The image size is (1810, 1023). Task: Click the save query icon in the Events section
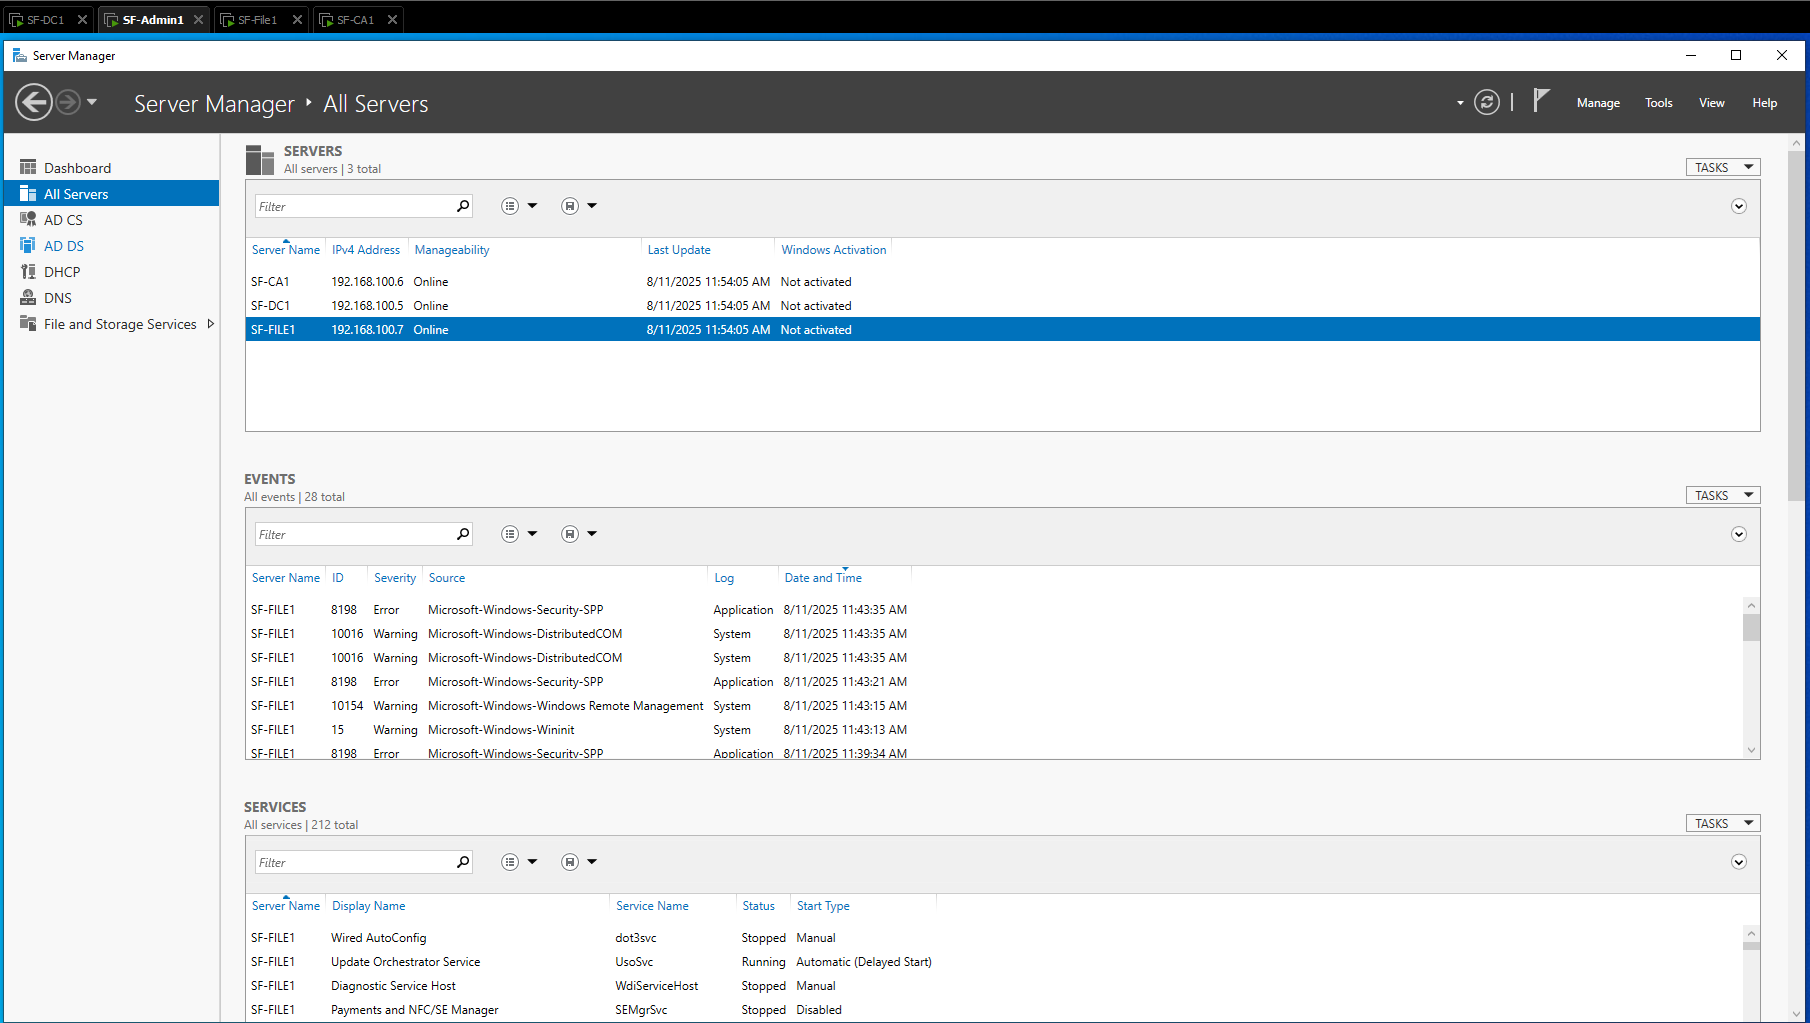point(568,533)
